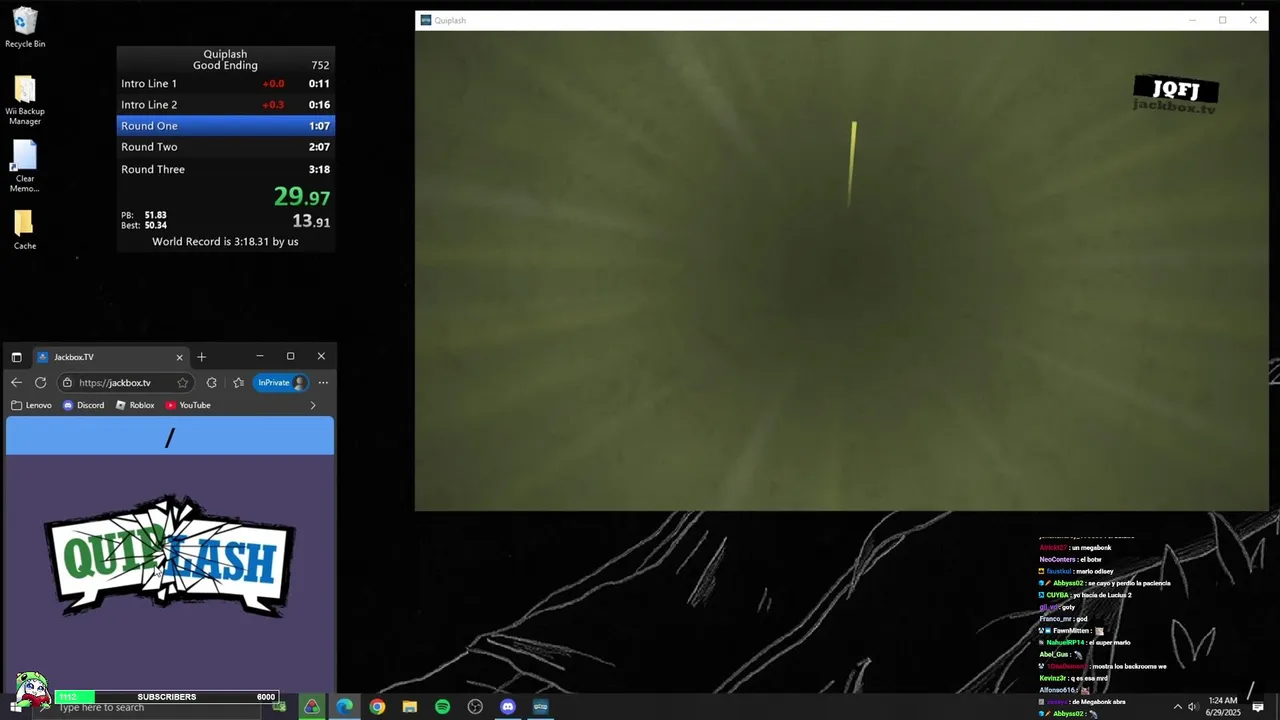
Task: Open Discord from the taskbar
Action: 508,707
